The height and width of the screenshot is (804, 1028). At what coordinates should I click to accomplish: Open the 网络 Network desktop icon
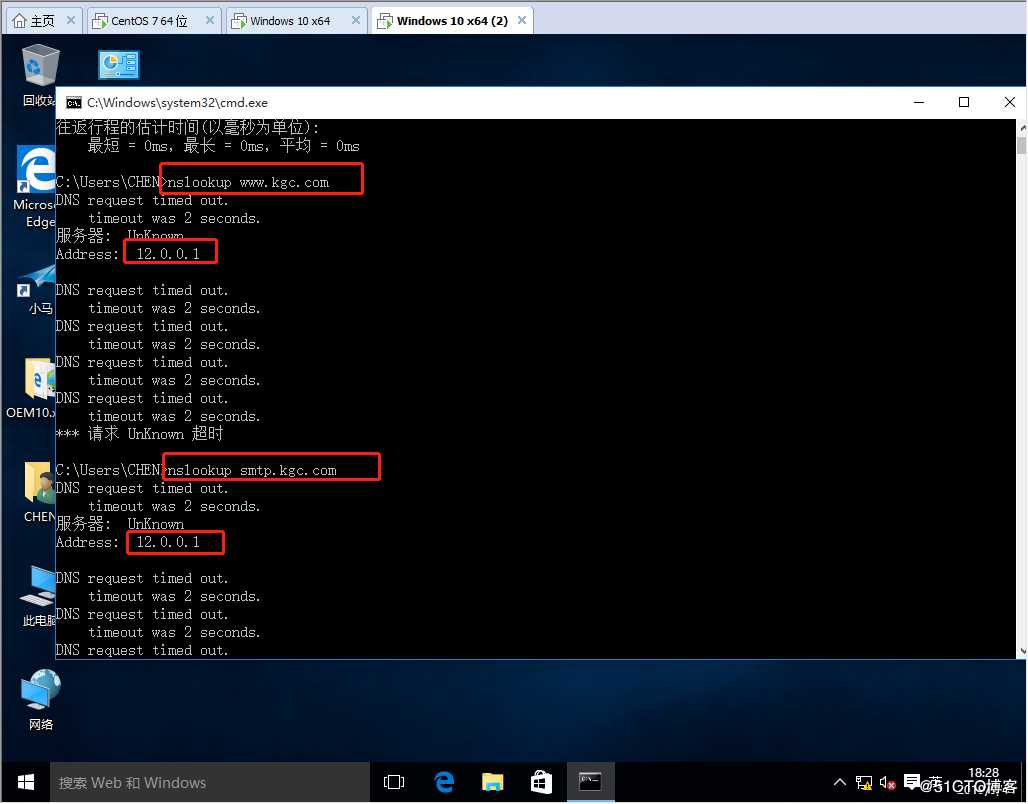(41, 700)
